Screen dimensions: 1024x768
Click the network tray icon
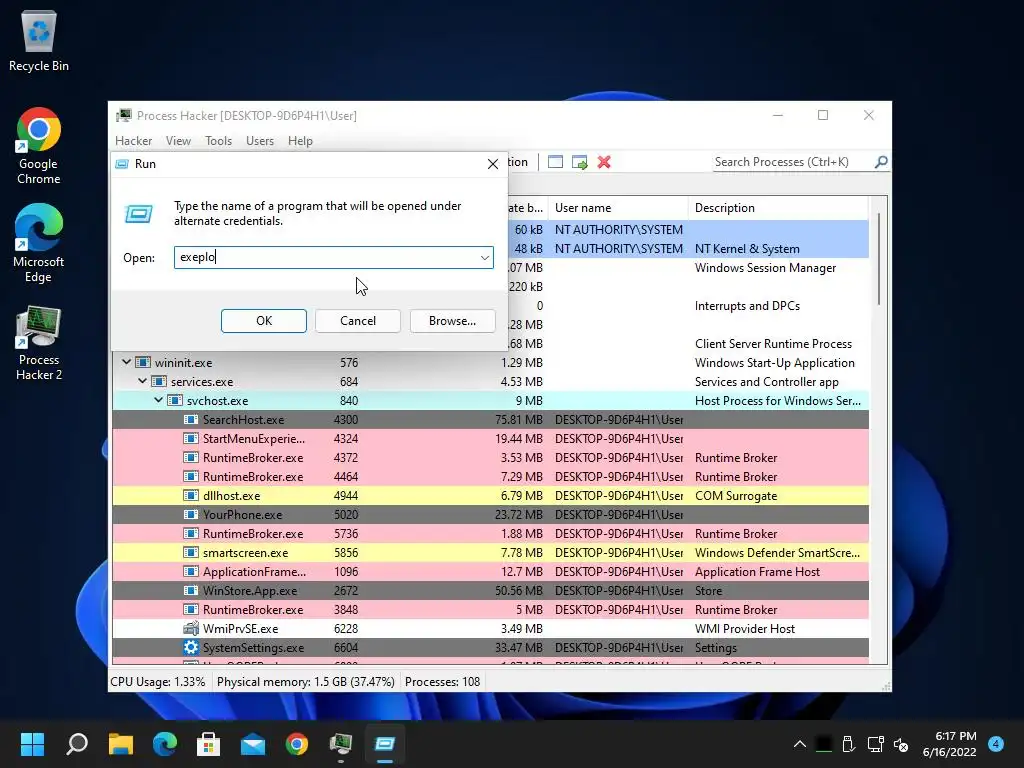876,744
